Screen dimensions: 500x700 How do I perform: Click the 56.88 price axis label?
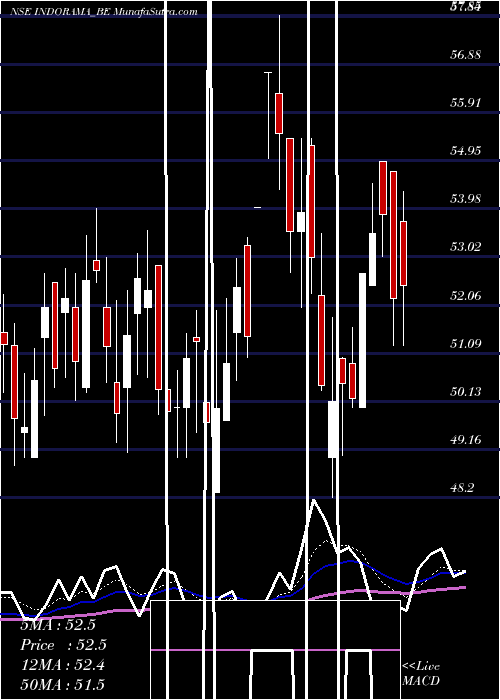coord(466,54)
